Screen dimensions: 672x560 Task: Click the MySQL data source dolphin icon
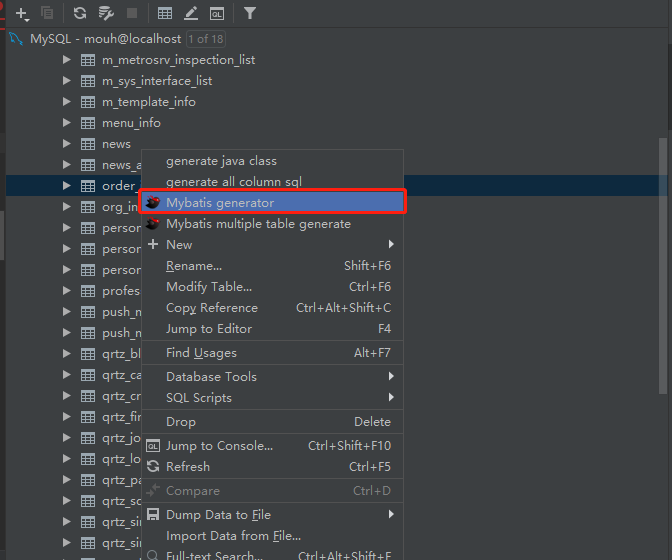(x=16, y=39)
